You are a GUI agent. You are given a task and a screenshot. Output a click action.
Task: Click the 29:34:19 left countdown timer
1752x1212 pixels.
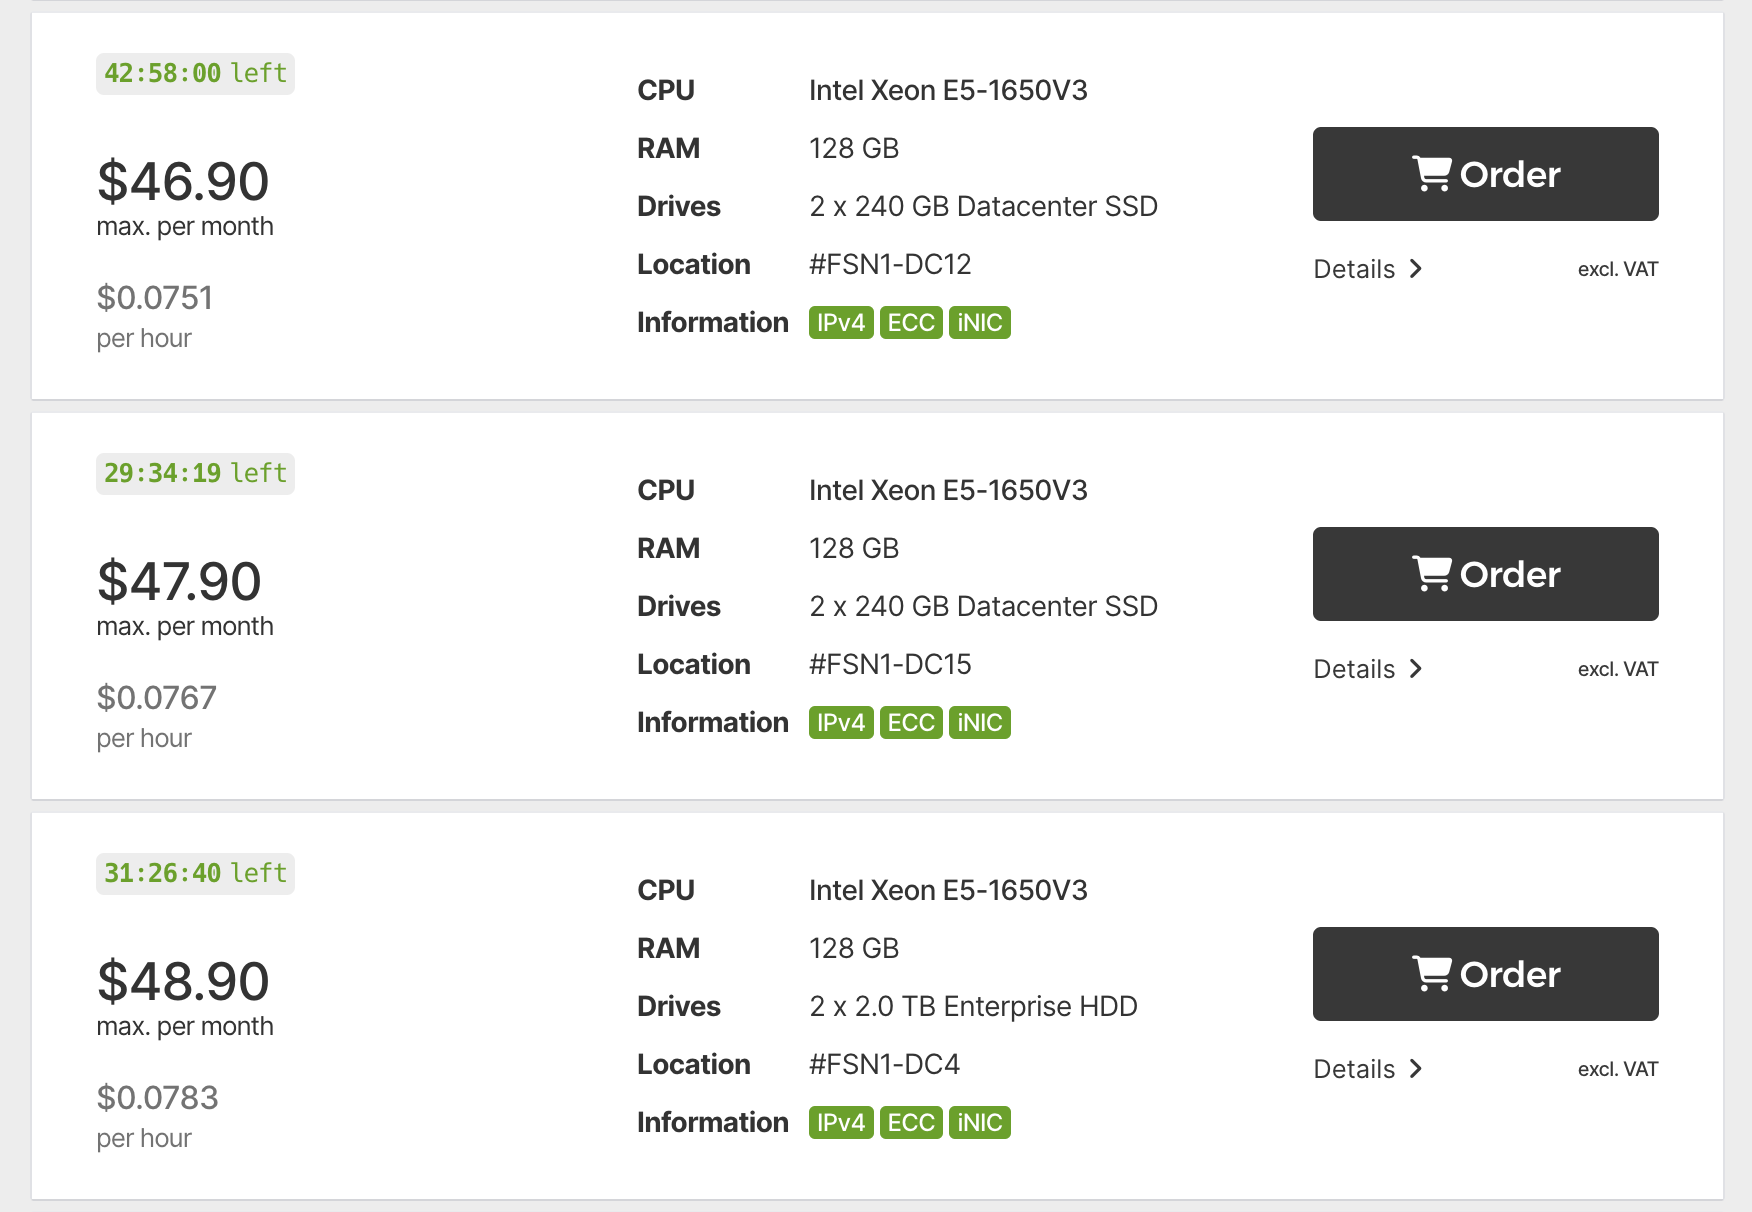[195, 474]
